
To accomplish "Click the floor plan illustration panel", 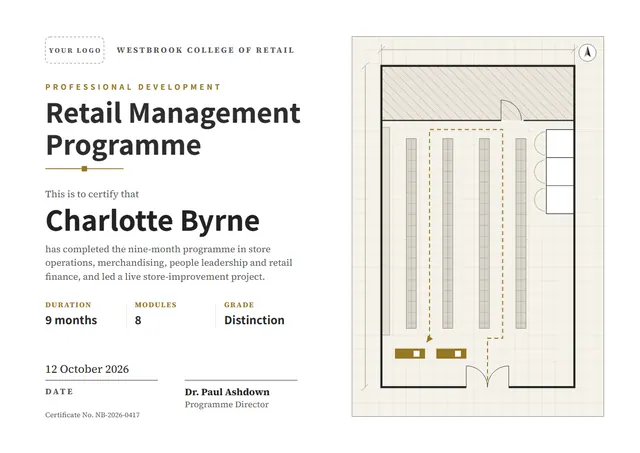I will point(478,226).
